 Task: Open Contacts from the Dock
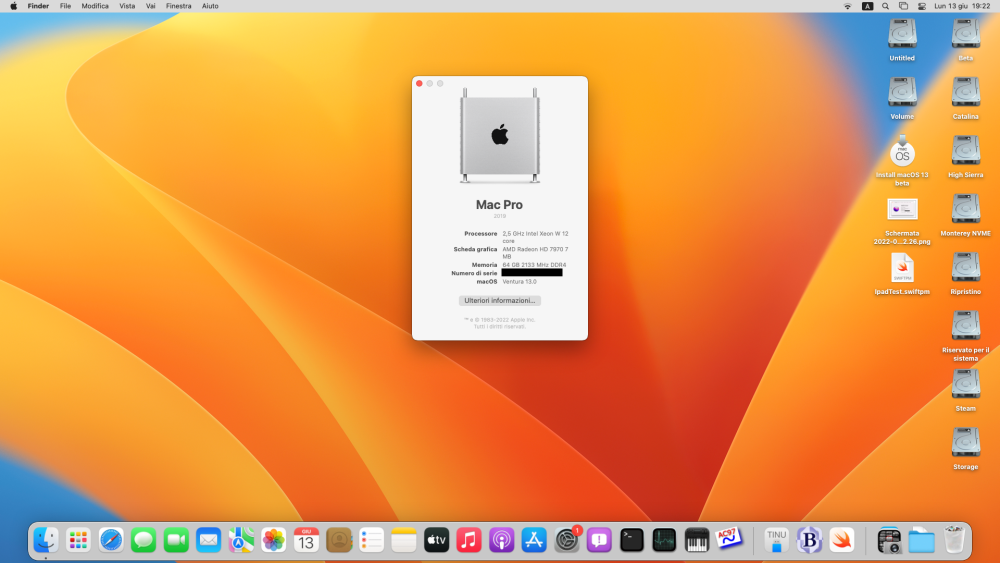point(339,541)
